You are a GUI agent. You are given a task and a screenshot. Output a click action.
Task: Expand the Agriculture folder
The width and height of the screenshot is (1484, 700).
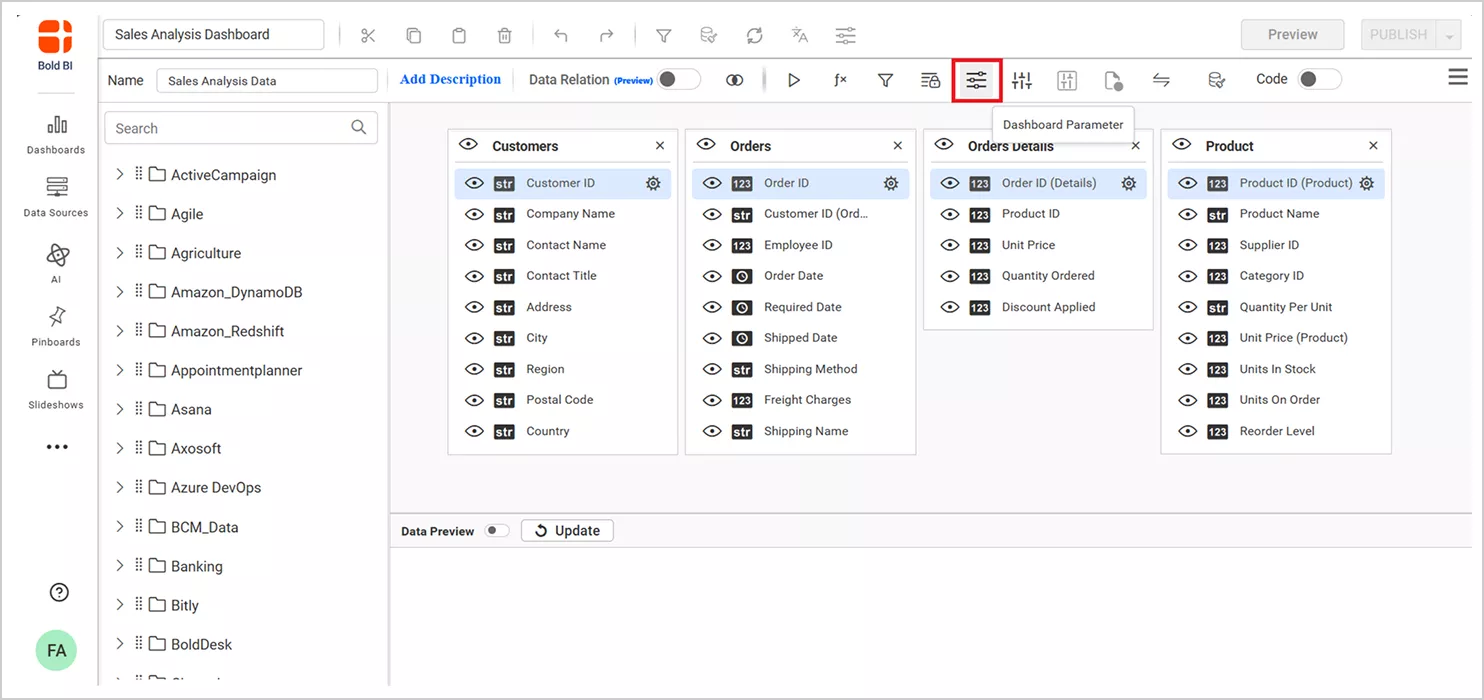click(120, 252)
